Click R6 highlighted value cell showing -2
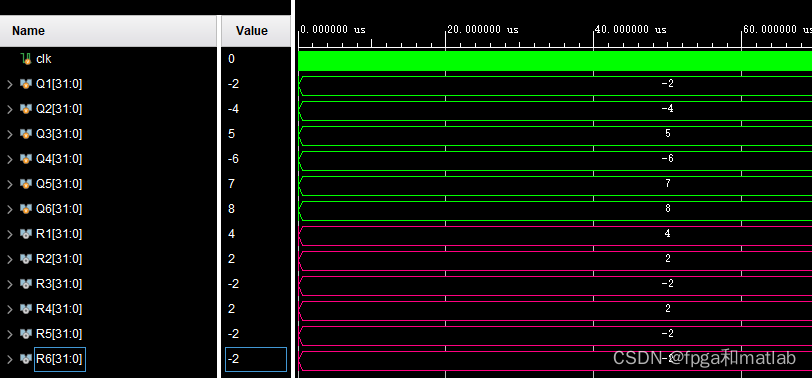This screenshot has height=378, width=812. coord(256,359)
